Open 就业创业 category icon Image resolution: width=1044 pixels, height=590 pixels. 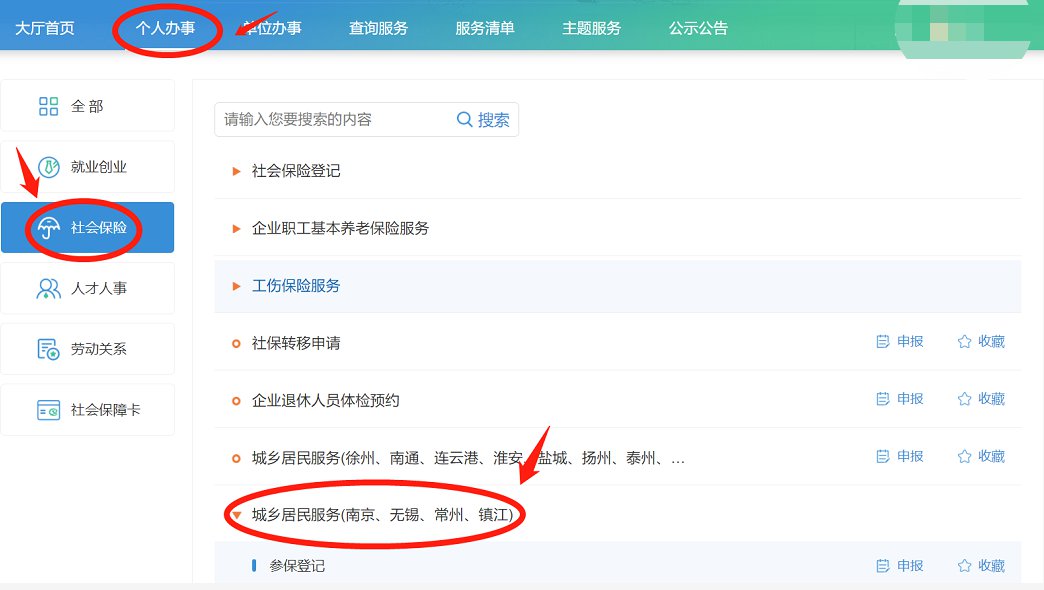[x=48, y=167]
